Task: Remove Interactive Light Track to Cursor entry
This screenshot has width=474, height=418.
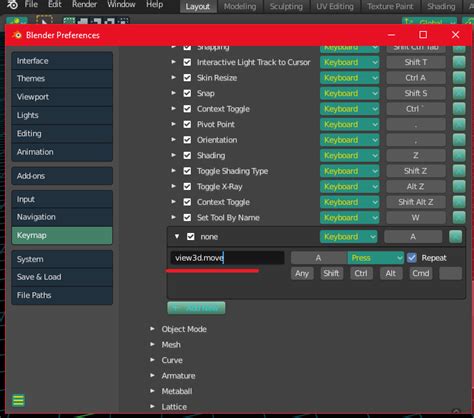Action: [459, 62]
